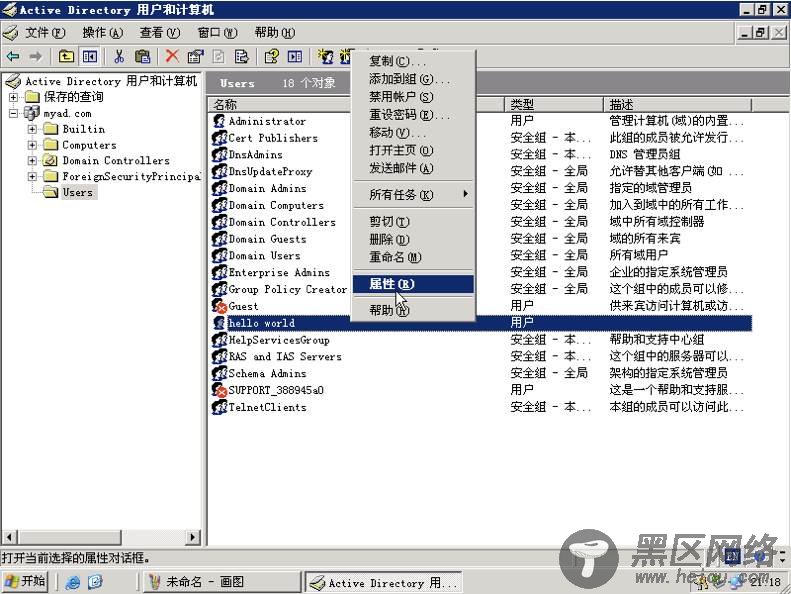Select the Builtin folder in tree
Screen dimensions: 791x594
[84, 129]
